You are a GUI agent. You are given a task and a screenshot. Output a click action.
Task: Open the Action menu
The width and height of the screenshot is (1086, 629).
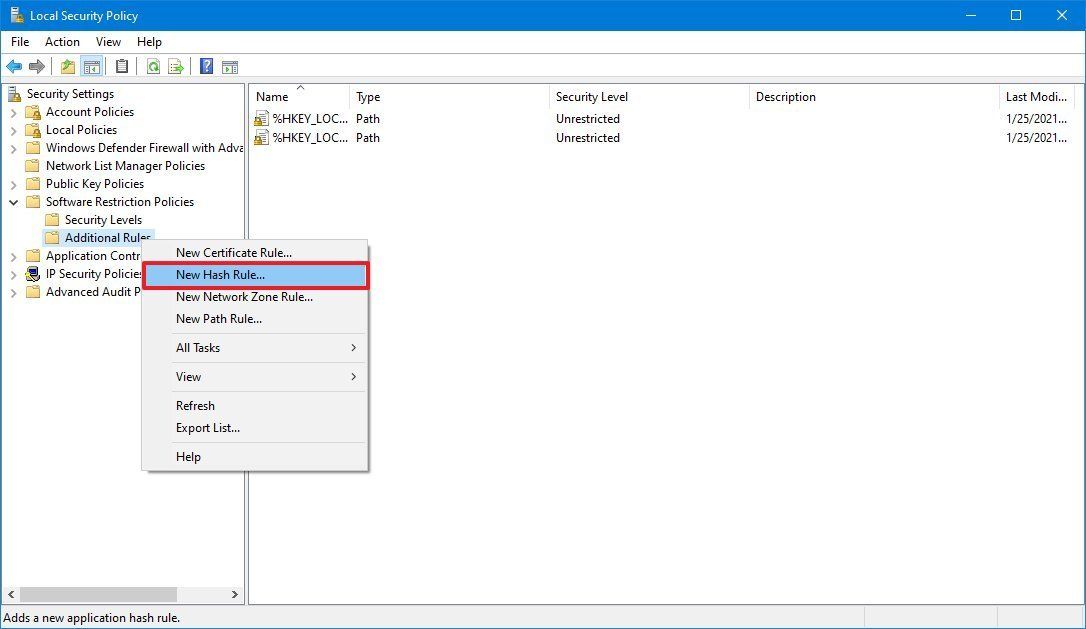(62, 42)
